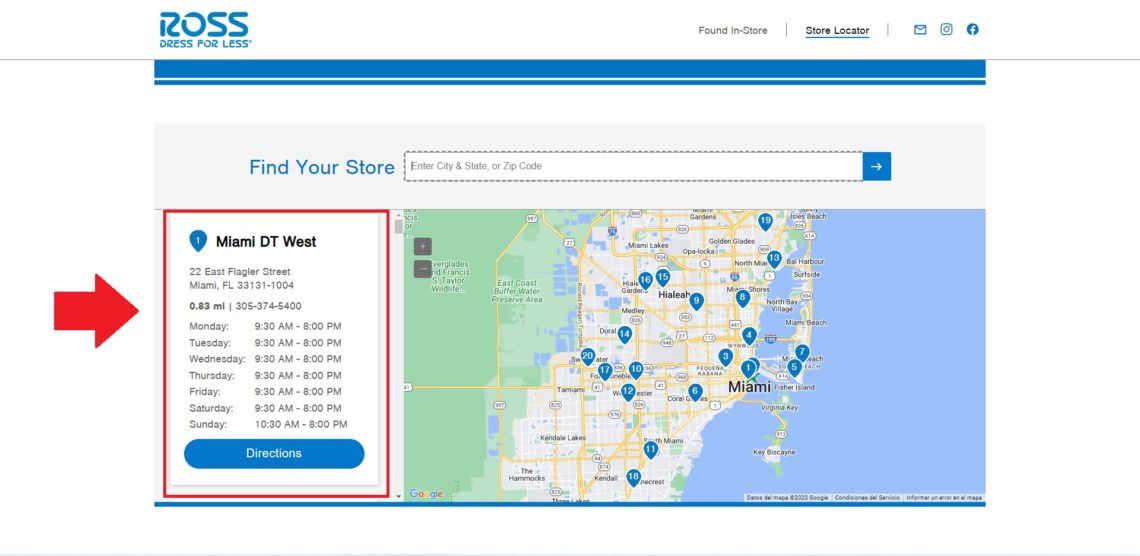The width and height of the screenshot is (1140, 556).
Task: Select map marker number 11
Action: click(x=651, y=449)
